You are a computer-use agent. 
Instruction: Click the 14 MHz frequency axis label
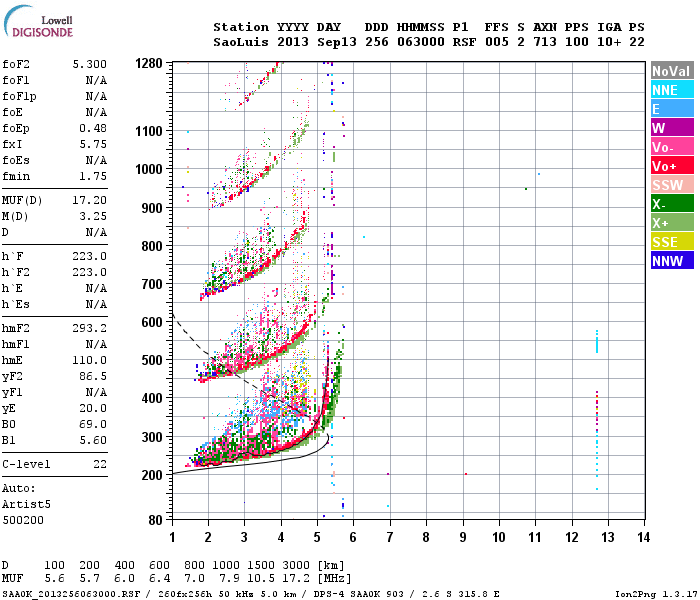click(643, 537)
